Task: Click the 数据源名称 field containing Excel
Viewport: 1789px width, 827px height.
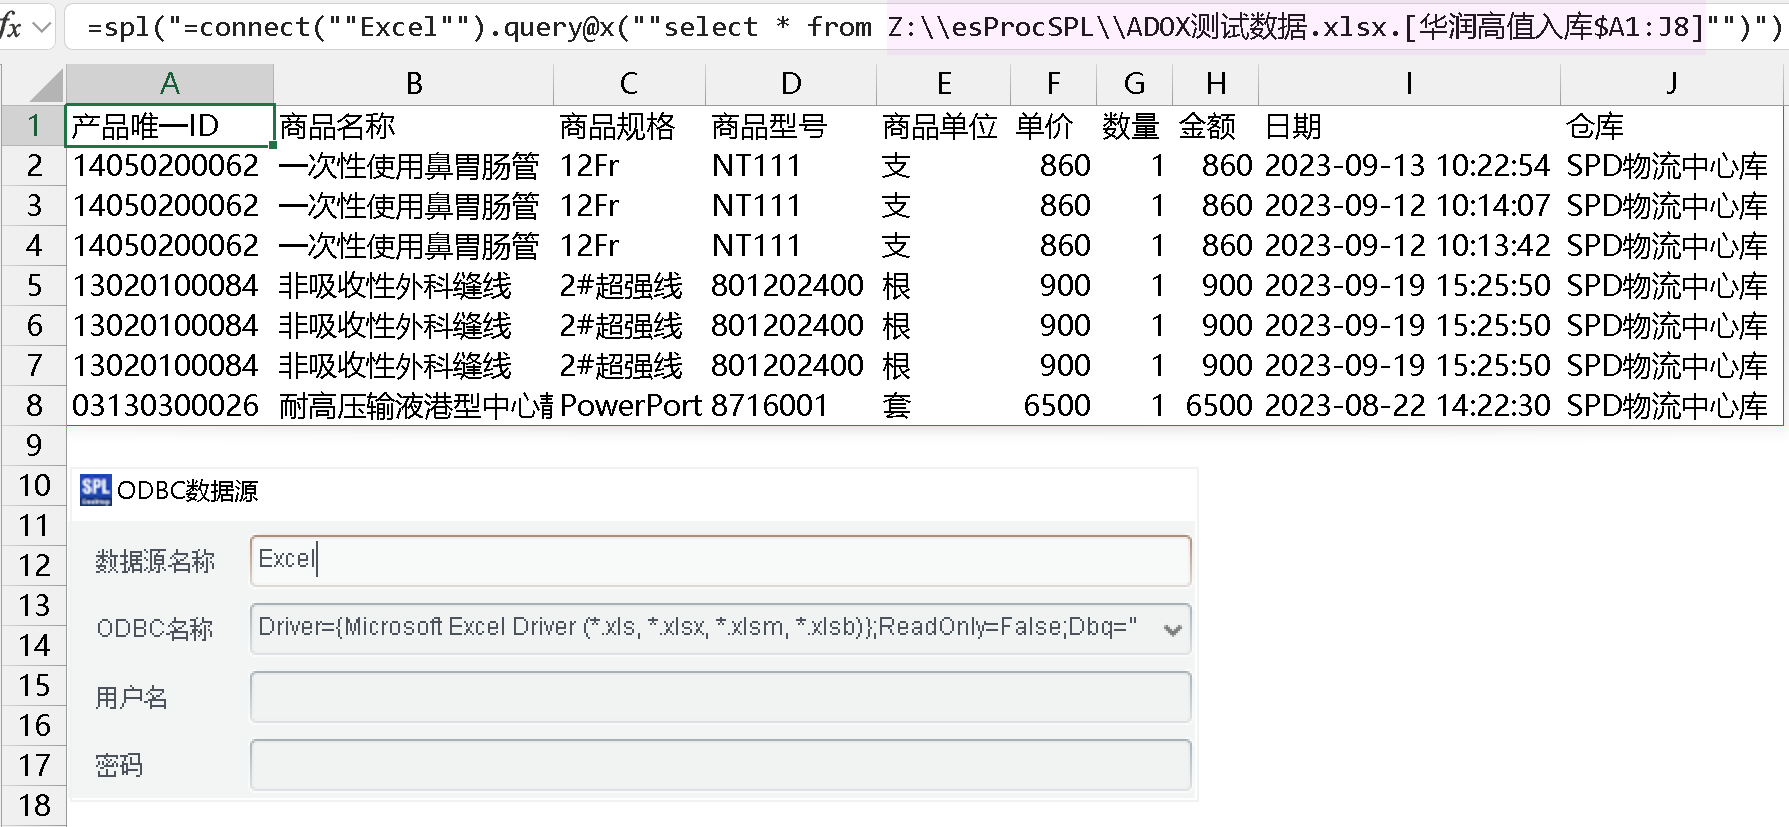Action: (720, 560)
